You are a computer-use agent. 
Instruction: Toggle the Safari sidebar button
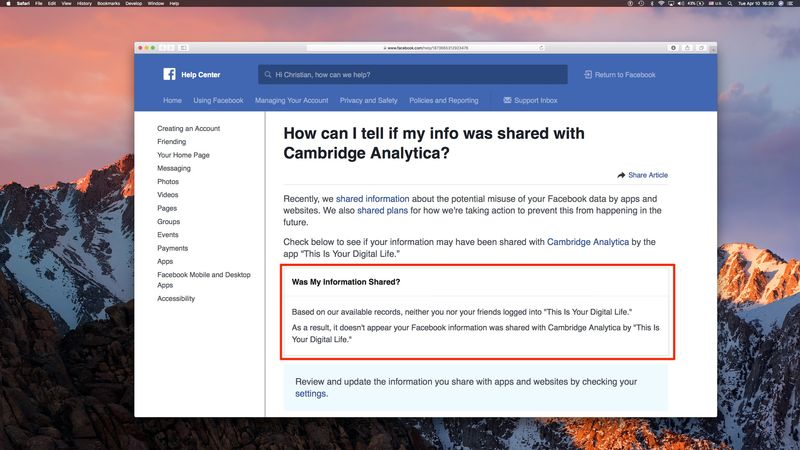tap(184, 48)
